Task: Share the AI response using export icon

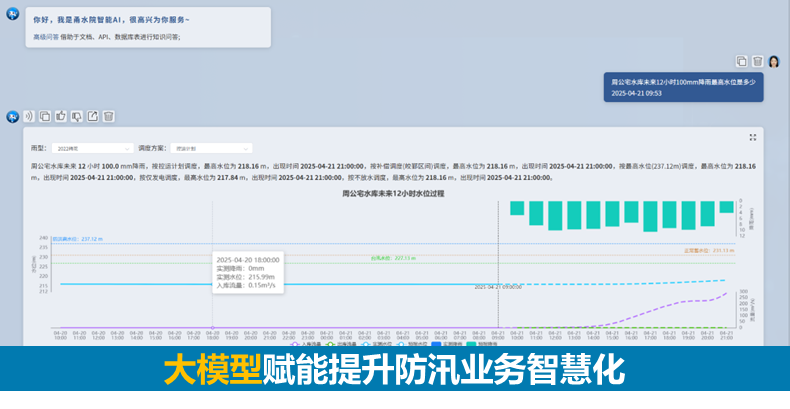Action: click(x=92, y=116)
